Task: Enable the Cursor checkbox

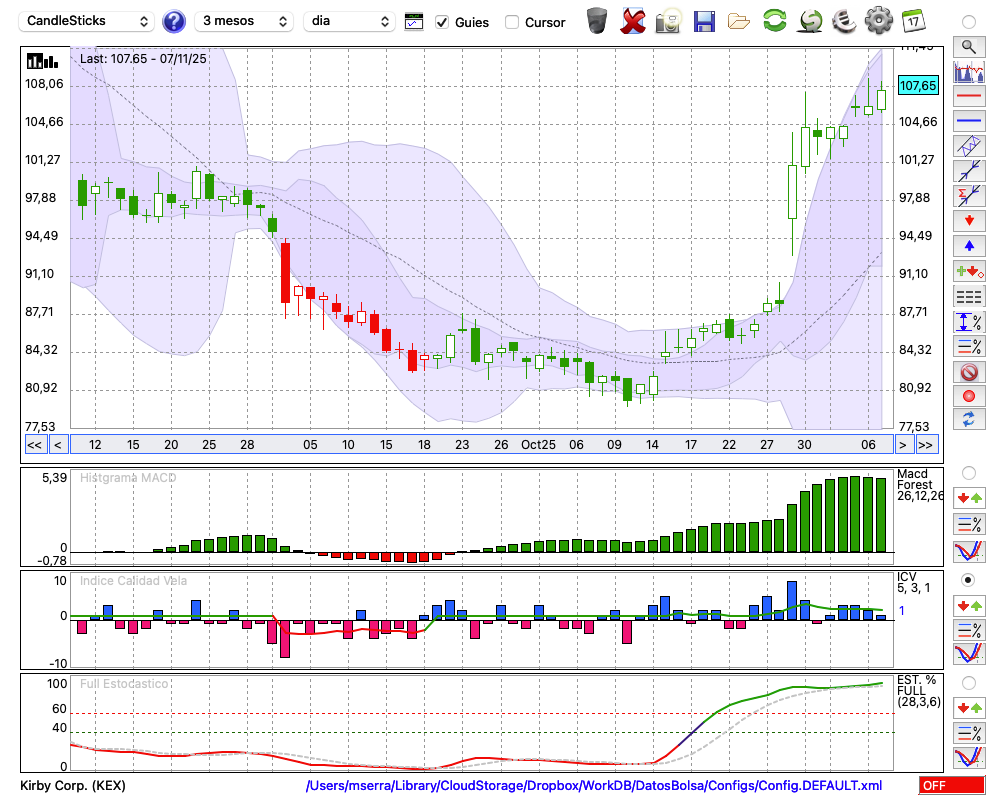Action: tap(512, 22)
